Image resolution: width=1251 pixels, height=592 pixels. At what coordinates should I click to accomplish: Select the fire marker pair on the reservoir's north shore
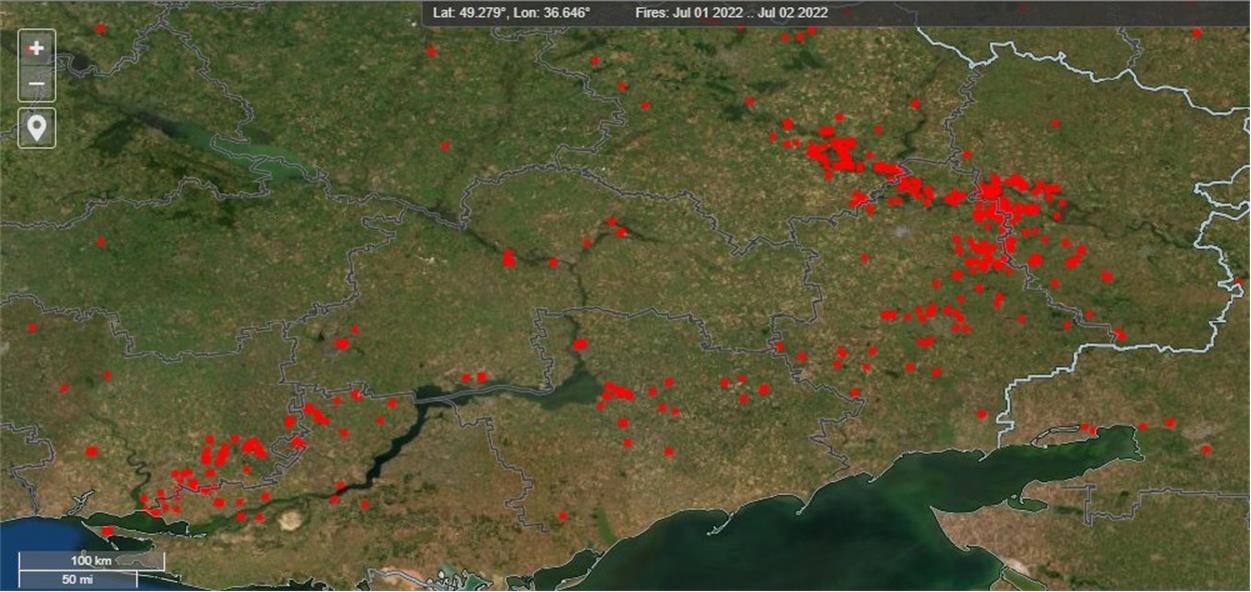[473, 377]
